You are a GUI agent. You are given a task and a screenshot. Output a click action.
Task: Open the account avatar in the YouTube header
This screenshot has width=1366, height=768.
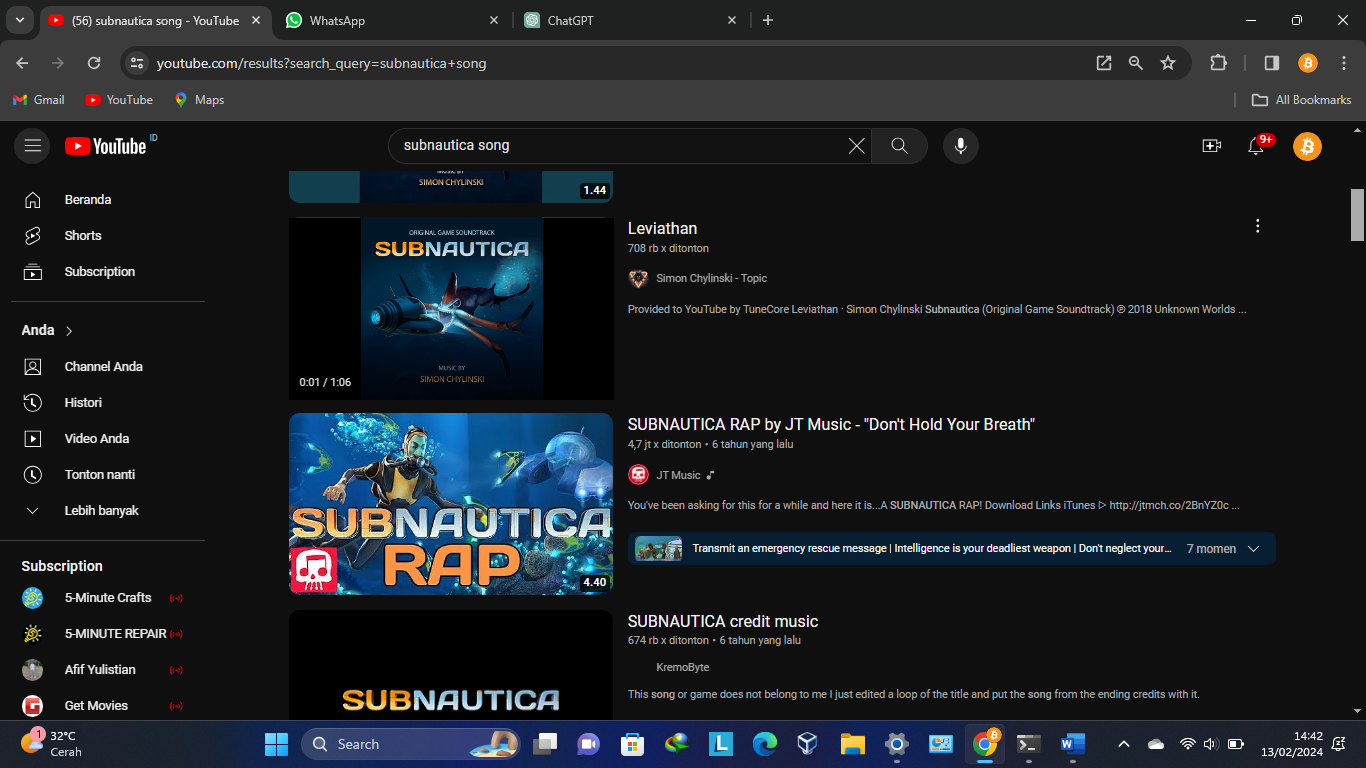(x=1307, y=146)
